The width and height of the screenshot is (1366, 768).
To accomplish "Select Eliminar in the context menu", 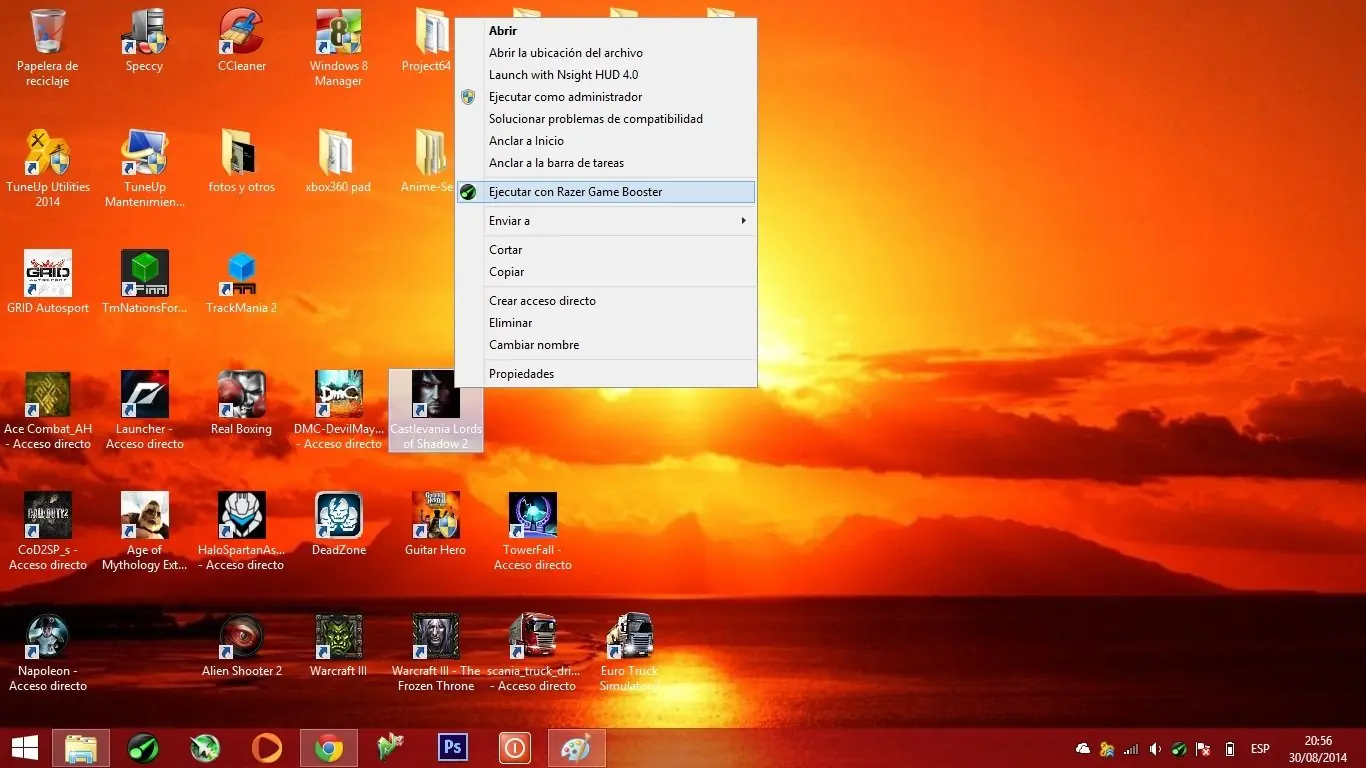I will pos(606,323).
